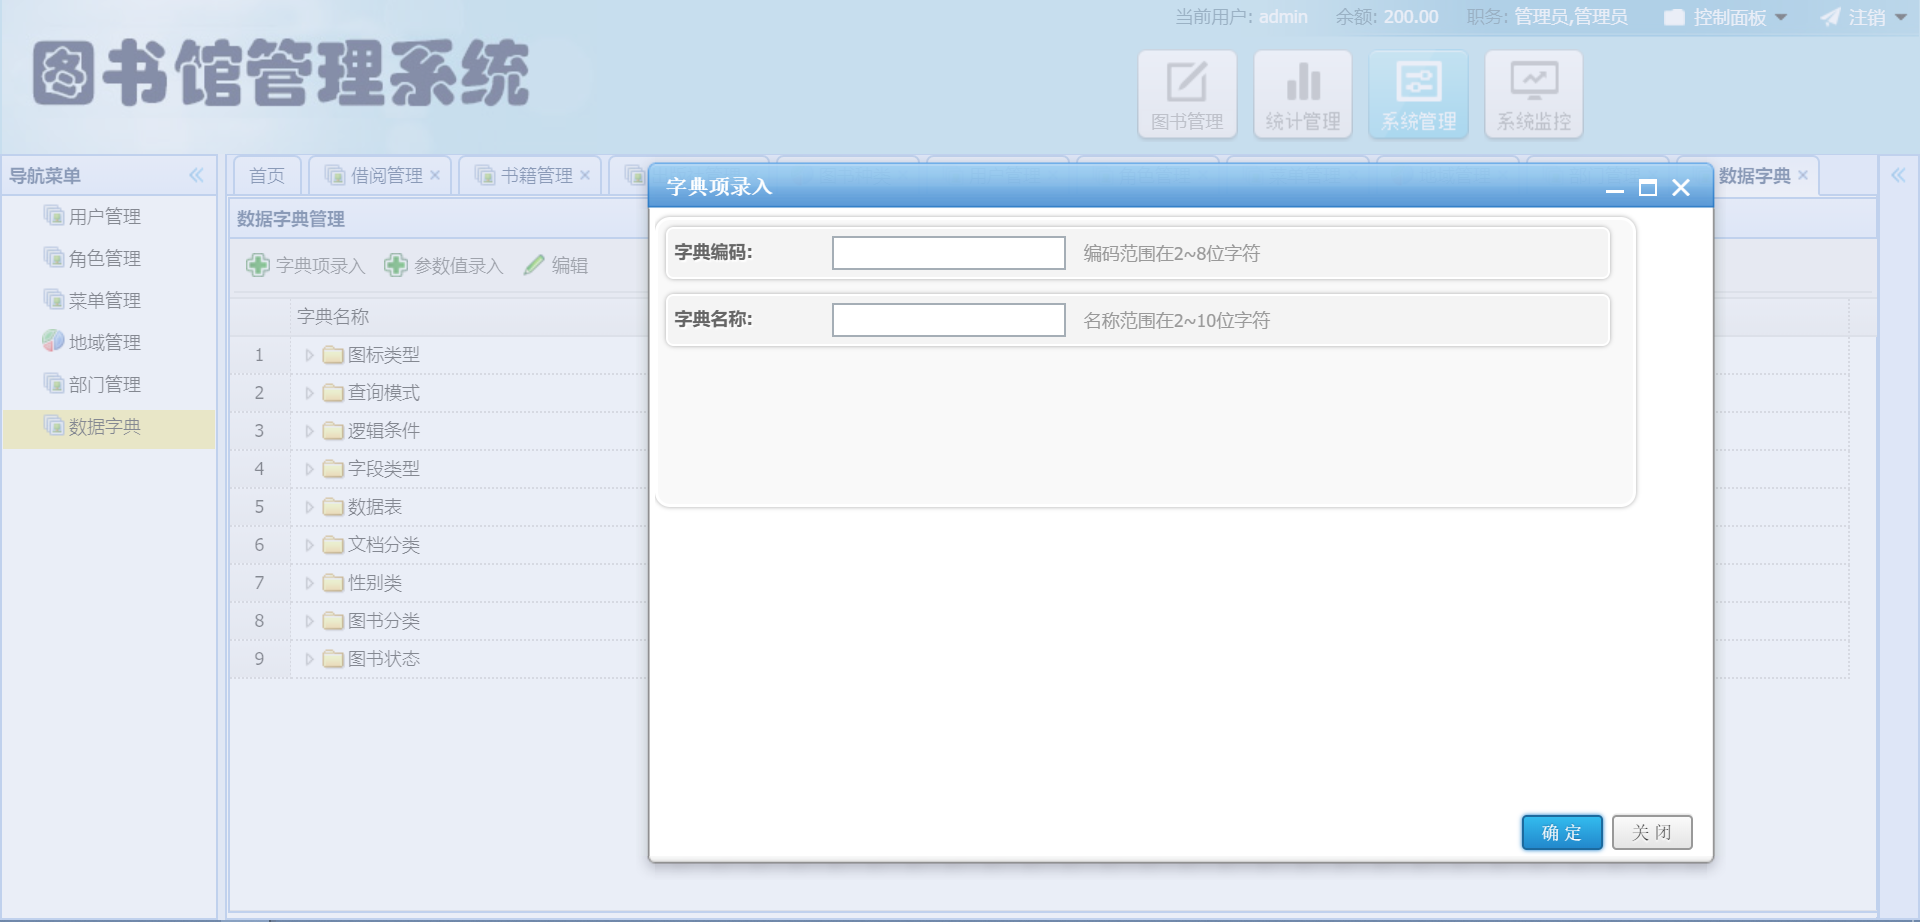The image size is (1920, 922).
Task: Expand the 图标类型 tree node
Action: (x=308, y=354)
